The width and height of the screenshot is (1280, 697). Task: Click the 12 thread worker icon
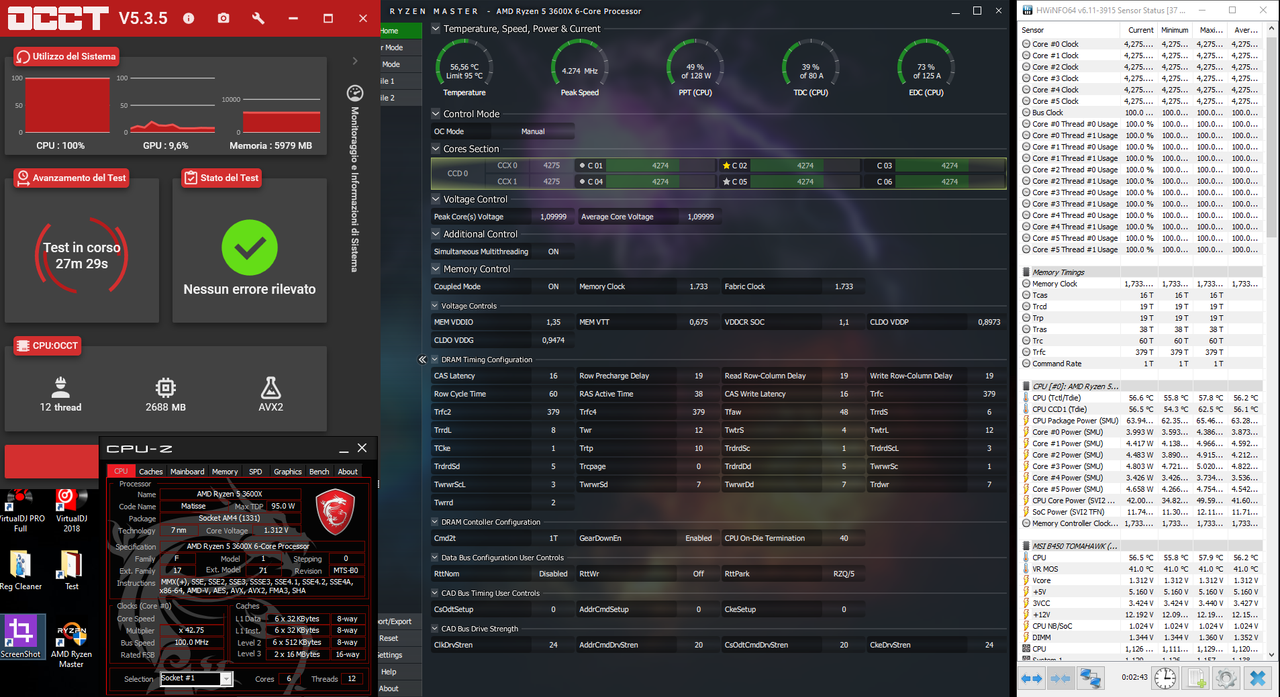point(59,386)
